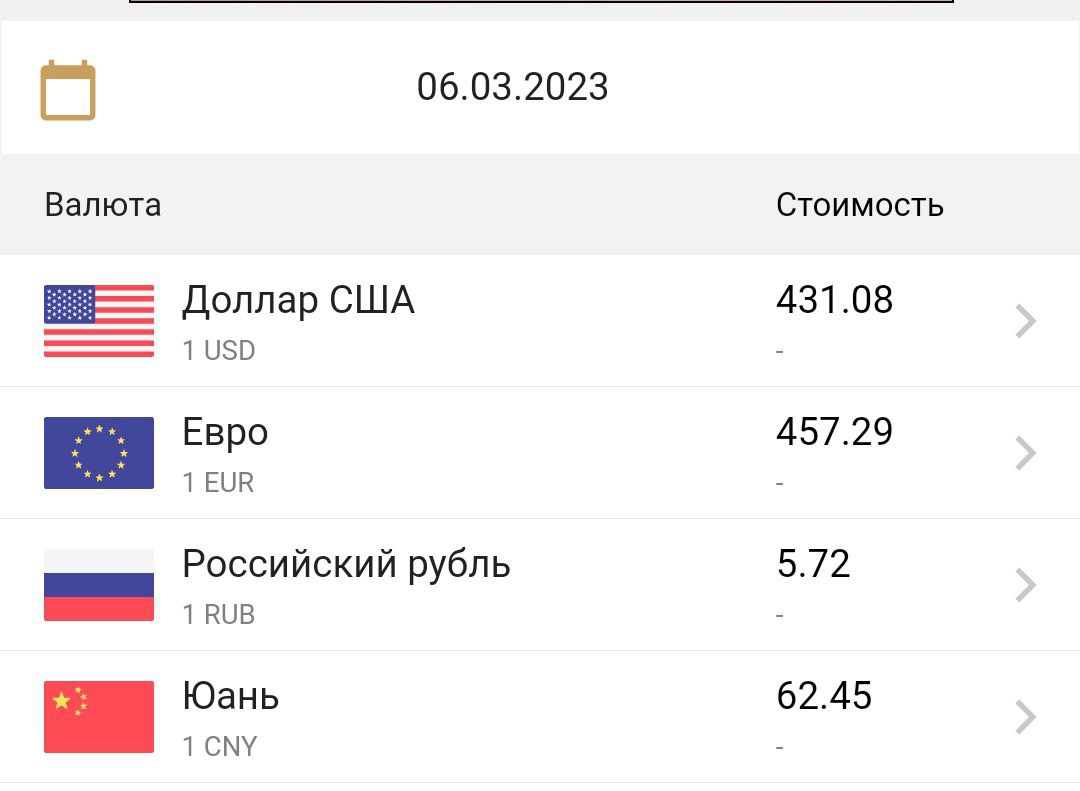Viewport: 1080px width, 791px height.
Task: Click the European Union flag icon
Action: [99, 453]
